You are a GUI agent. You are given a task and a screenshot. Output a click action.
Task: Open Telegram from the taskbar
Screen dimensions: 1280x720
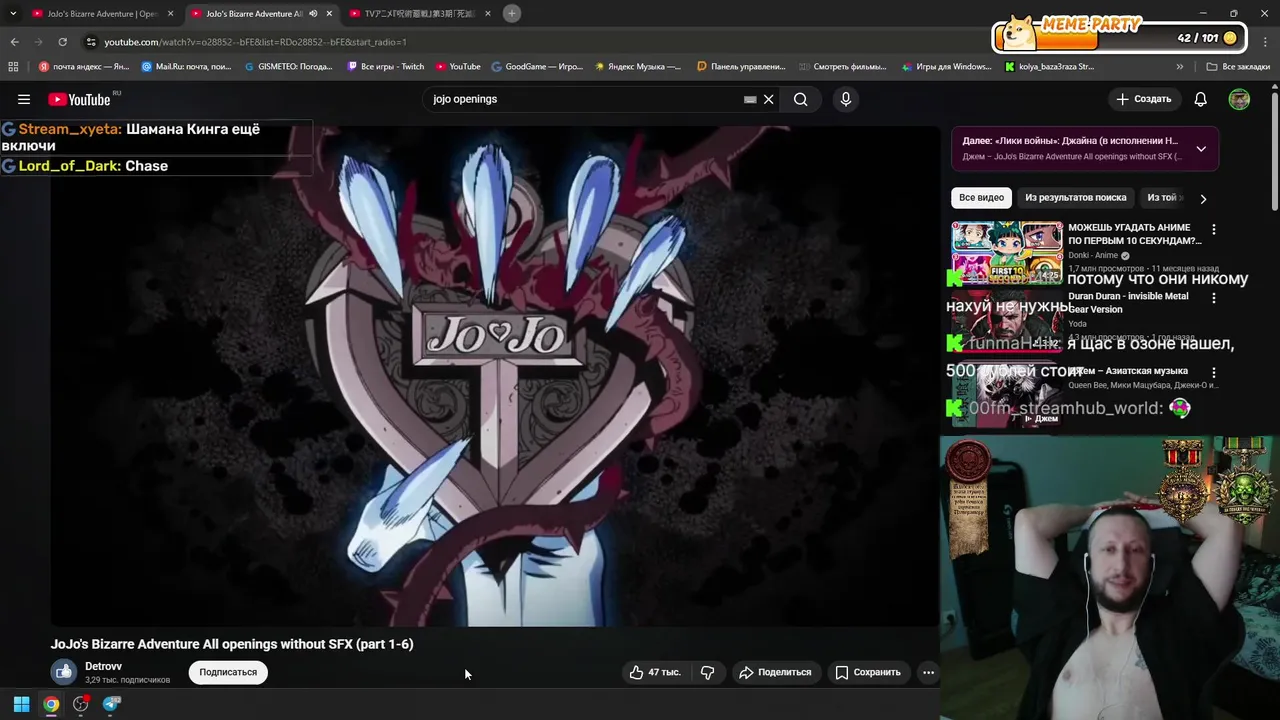click(x=111, y=704)
